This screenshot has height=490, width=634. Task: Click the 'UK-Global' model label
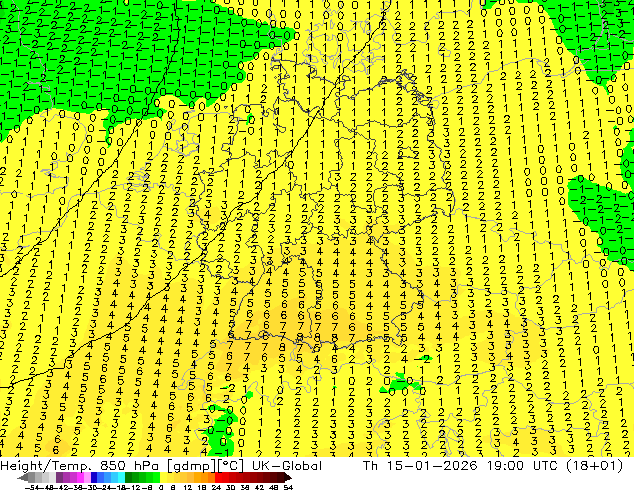click(287, 466)
